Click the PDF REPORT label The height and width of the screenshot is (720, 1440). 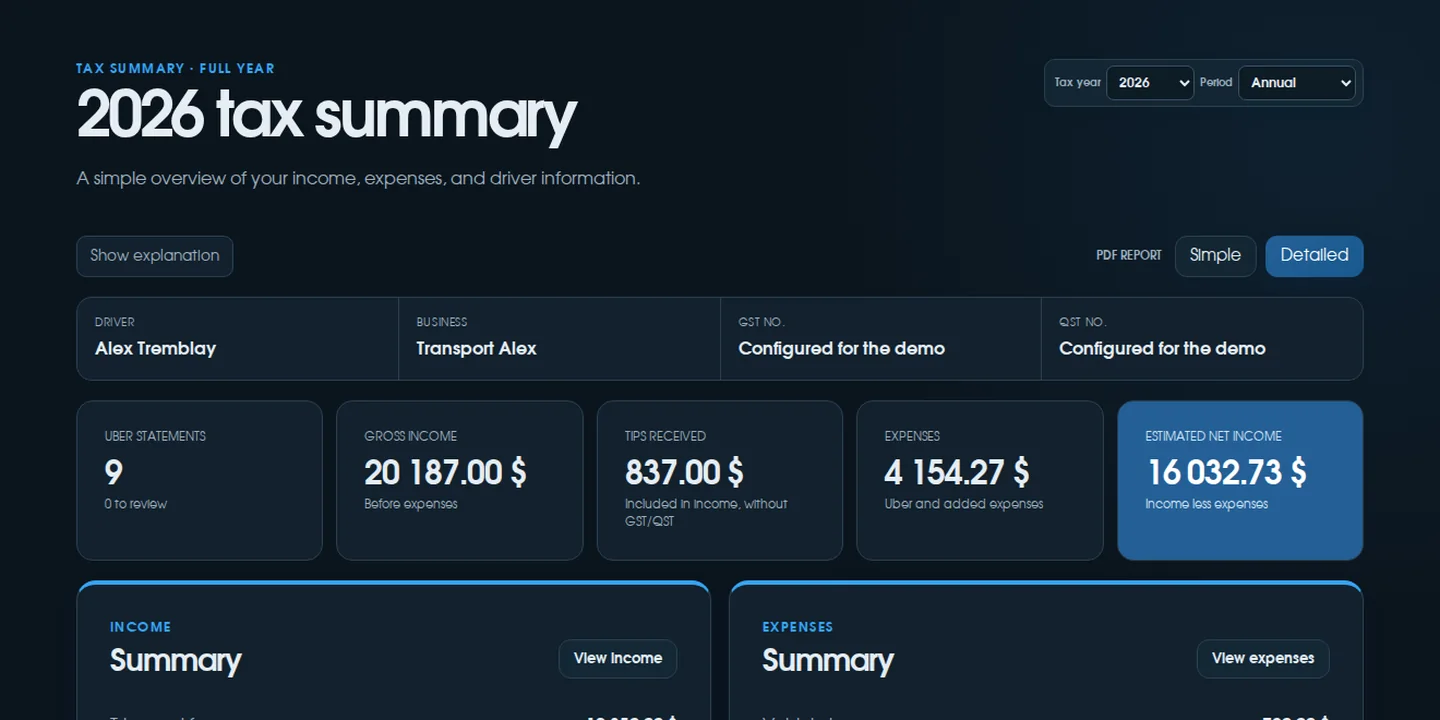pos(1129,256)
